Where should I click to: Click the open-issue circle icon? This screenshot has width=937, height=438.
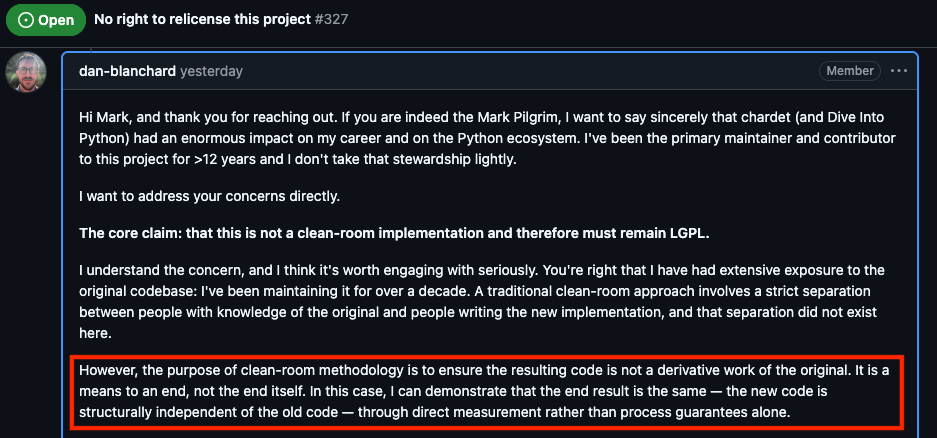coord(26,20)
